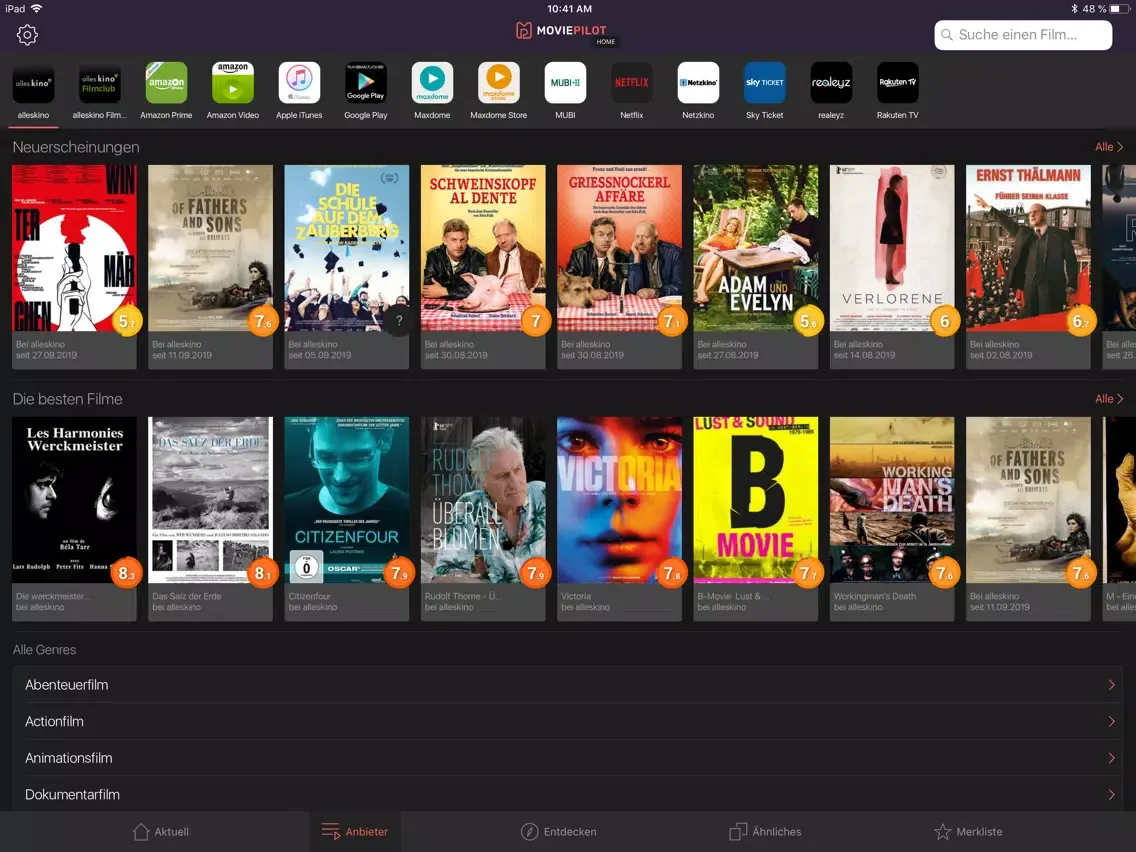Viewport: 1136px width, 852px height.
Task: Choose the Amazon Prime provider icon
Action: tap(166, 83)
